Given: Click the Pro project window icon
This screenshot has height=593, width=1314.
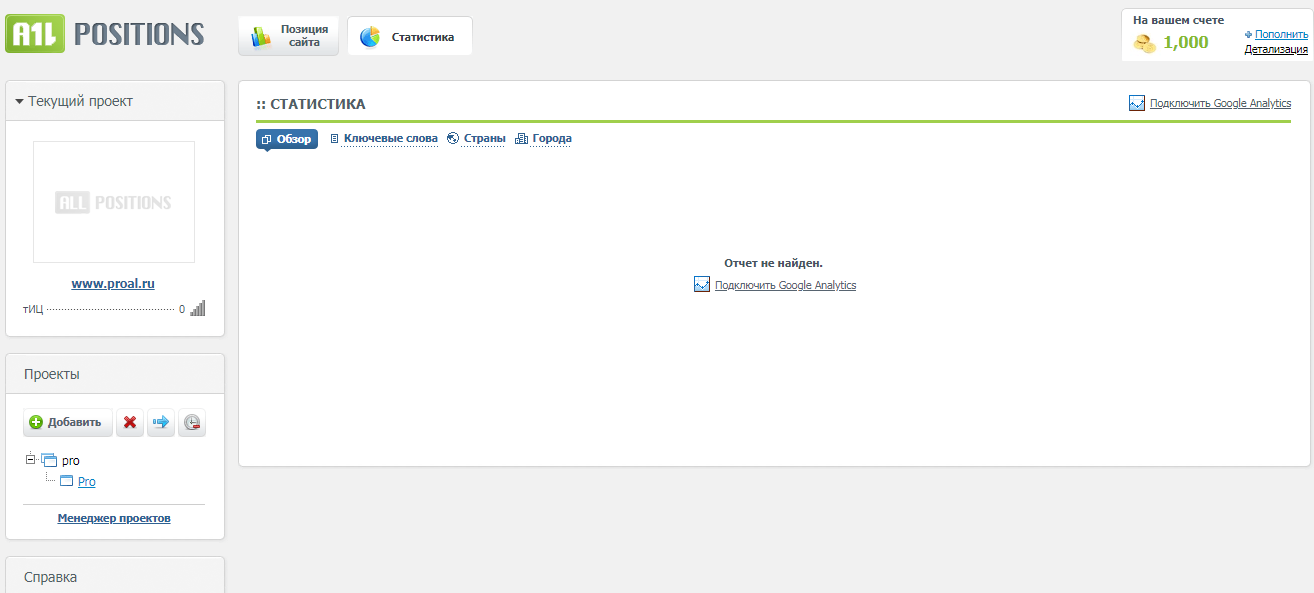Looking at the screenshot, I should coord(67,481).
